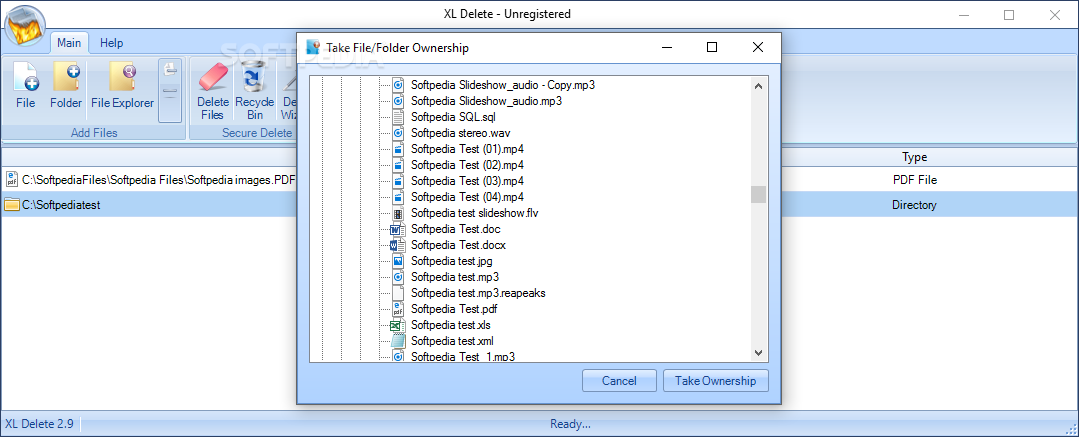The width and height of the screenshot is (1079, 437).
Task: Click the Take Ownership button
Action: [716, 381]
